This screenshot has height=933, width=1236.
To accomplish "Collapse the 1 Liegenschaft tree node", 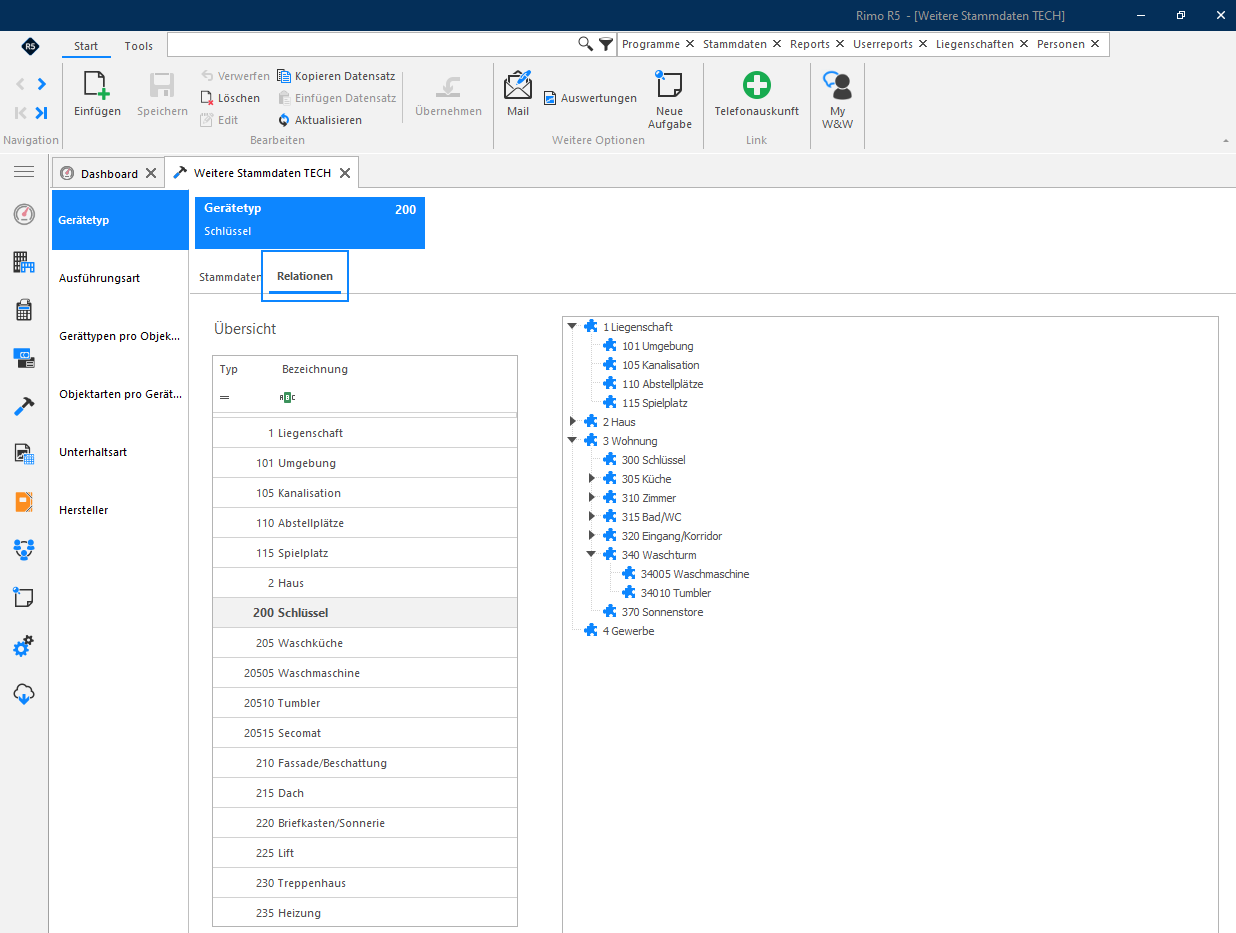I will point(573,326).
